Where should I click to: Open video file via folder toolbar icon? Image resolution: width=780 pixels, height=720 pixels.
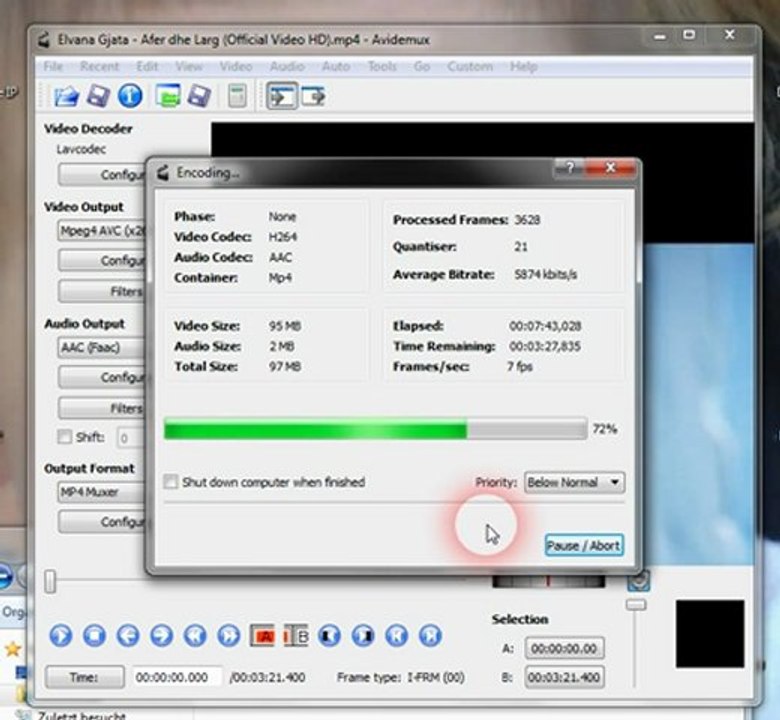(x=66, y=96)
